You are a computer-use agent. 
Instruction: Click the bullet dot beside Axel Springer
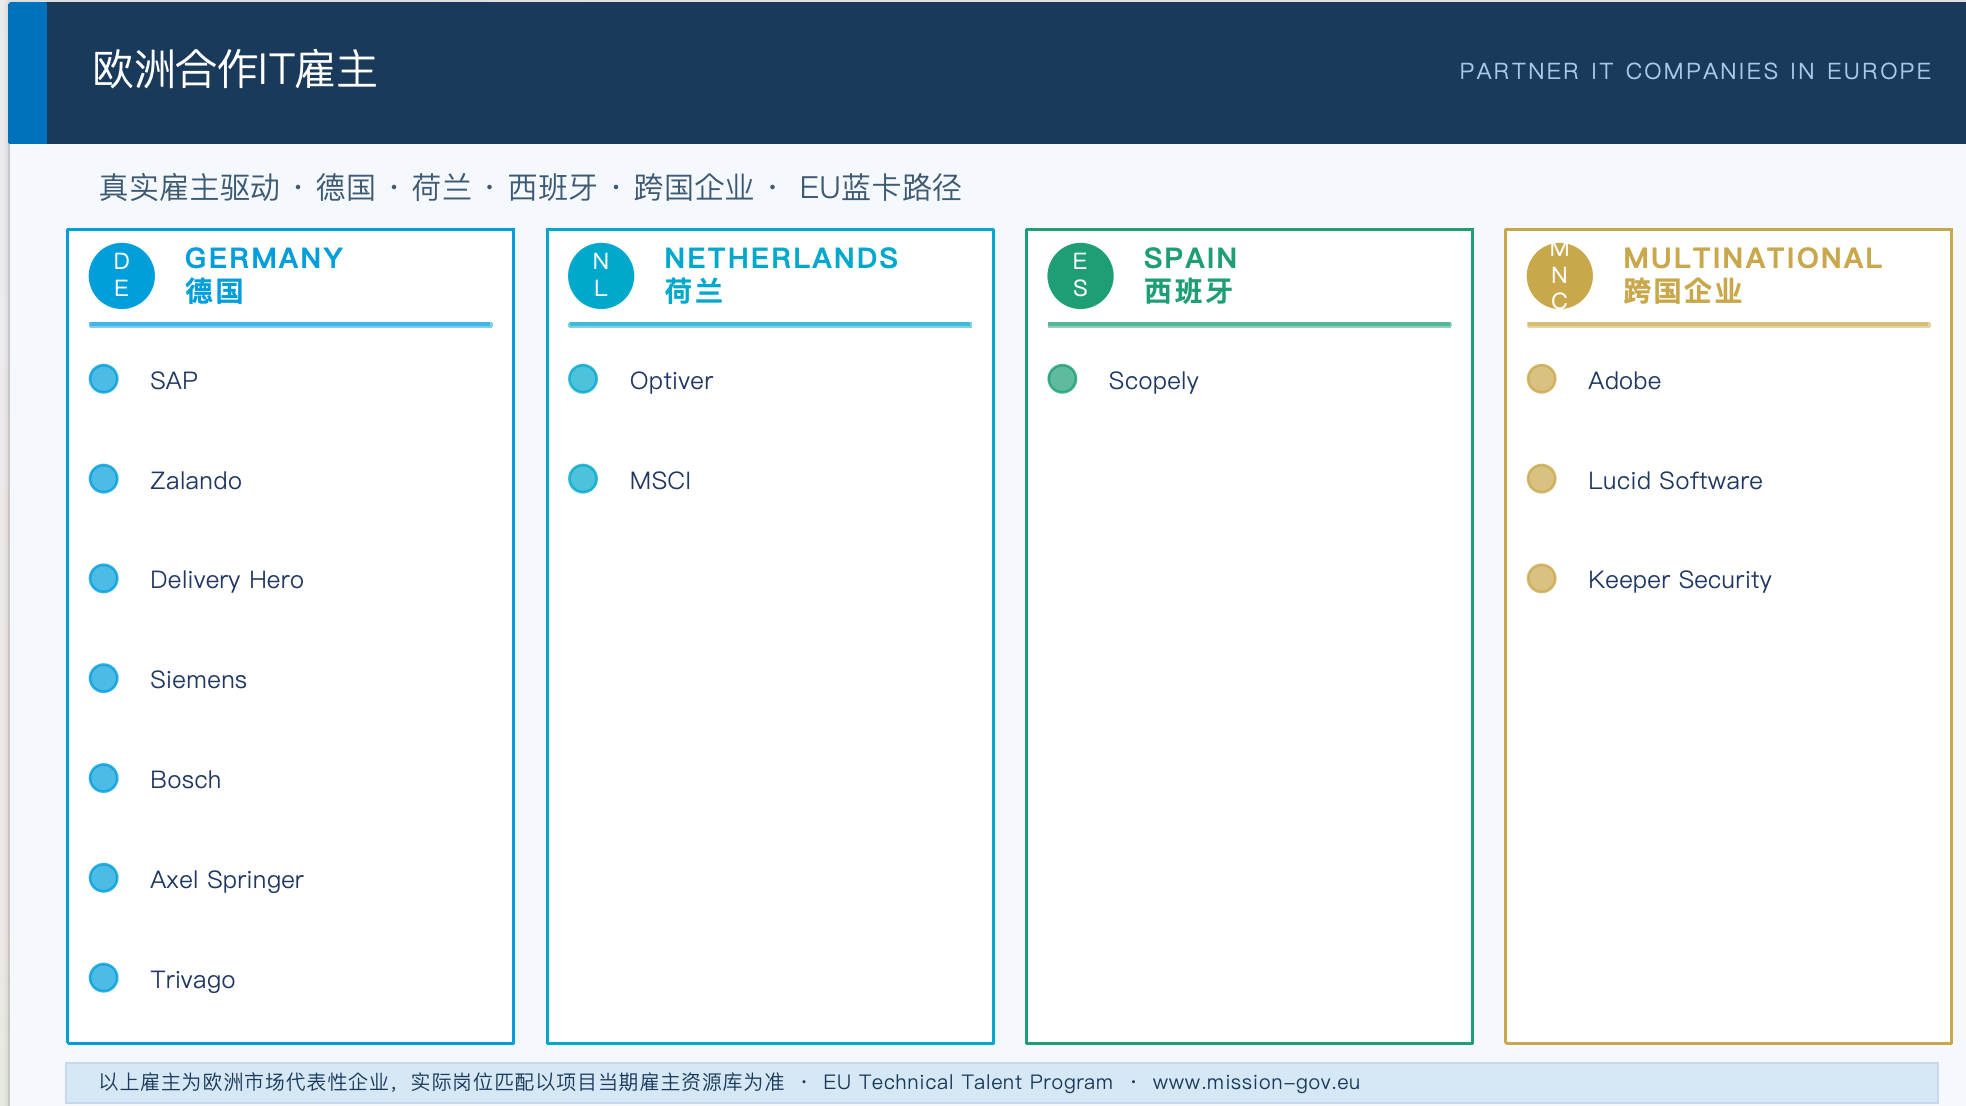tap(104, 878)
